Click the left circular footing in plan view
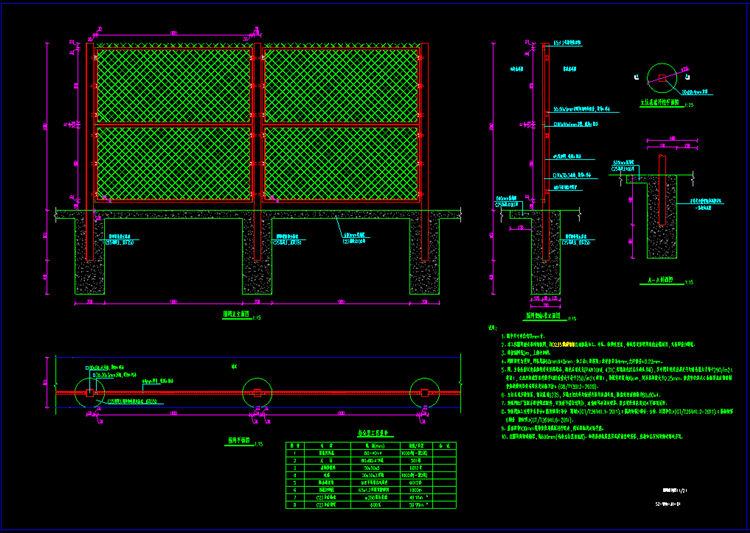Image resolution: width=750 pixels, height=533 pixels. [x=90, y=392]
